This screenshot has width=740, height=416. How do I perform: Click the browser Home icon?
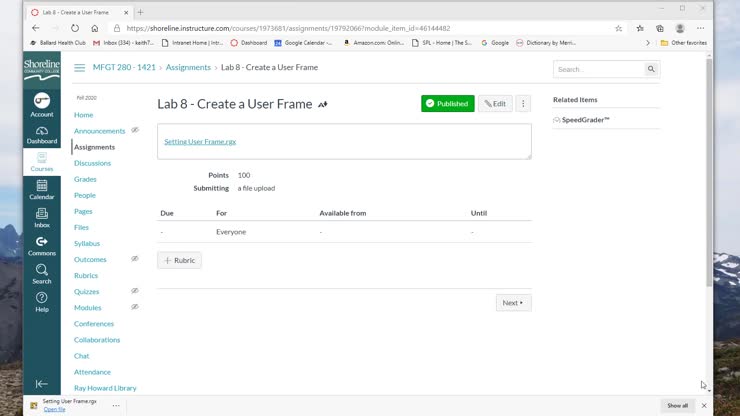pos(94,28)
